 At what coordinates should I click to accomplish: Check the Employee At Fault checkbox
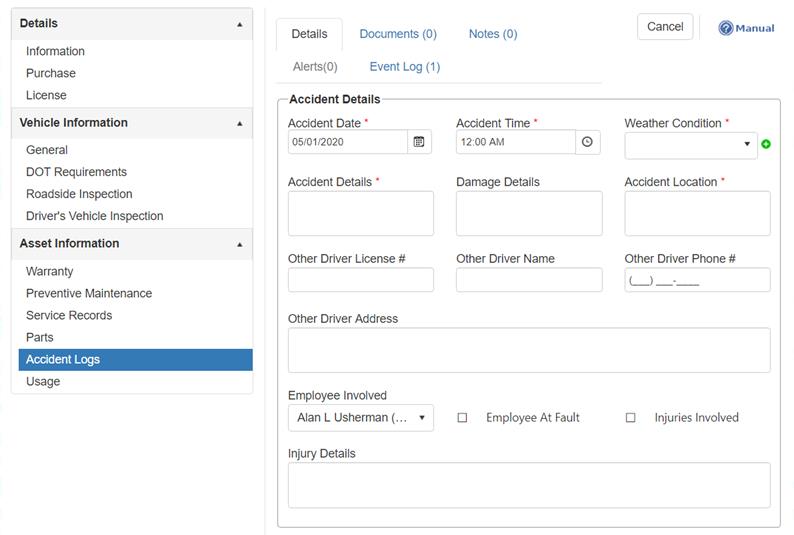[x=462, y=418]
